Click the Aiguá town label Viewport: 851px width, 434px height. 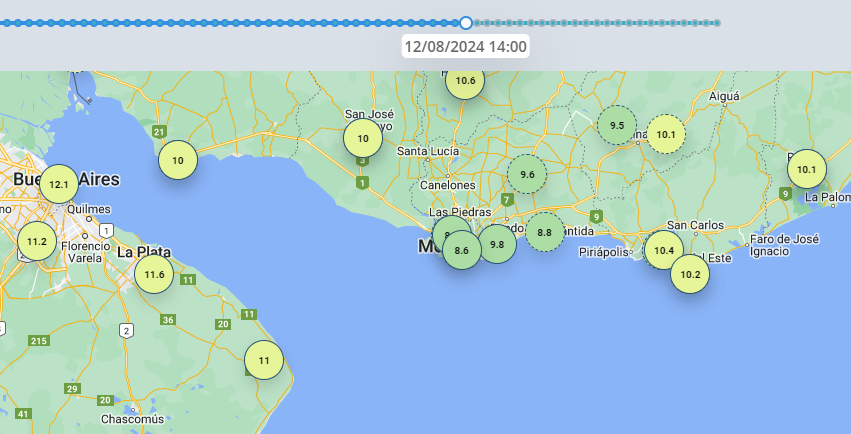click(x=724, y=97)
